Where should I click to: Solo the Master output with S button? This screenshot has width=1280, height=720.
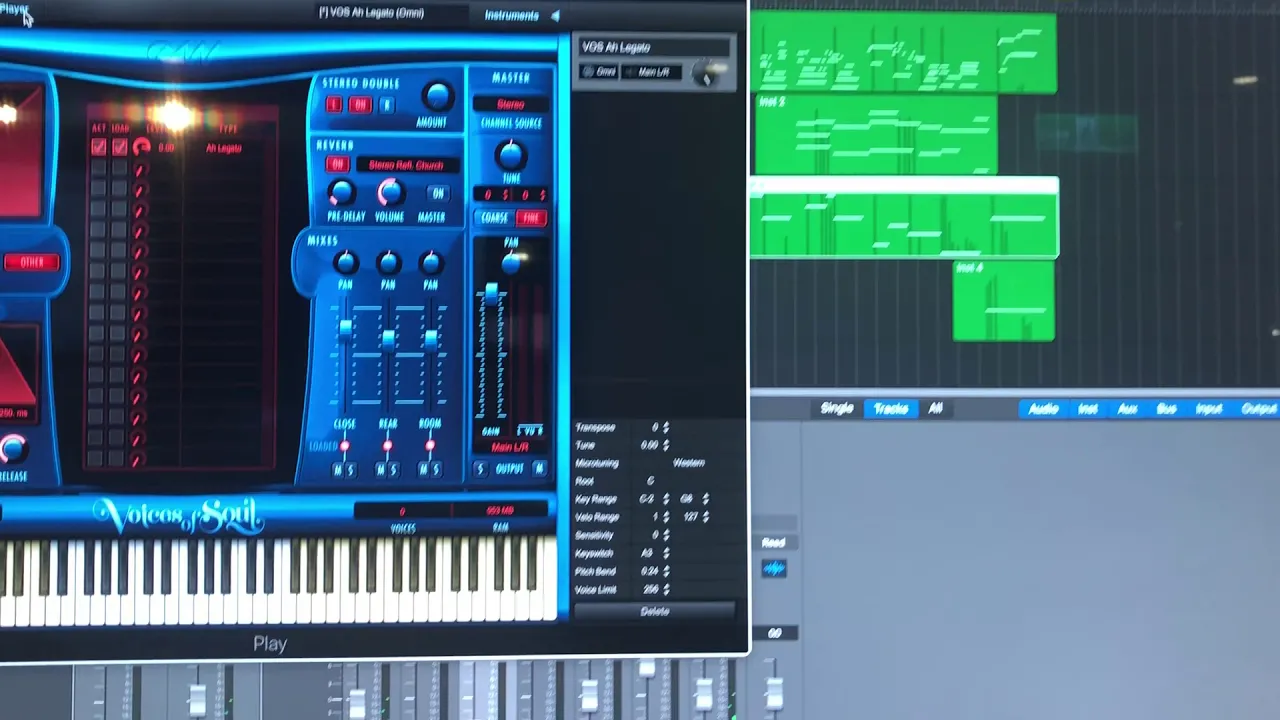480,469
